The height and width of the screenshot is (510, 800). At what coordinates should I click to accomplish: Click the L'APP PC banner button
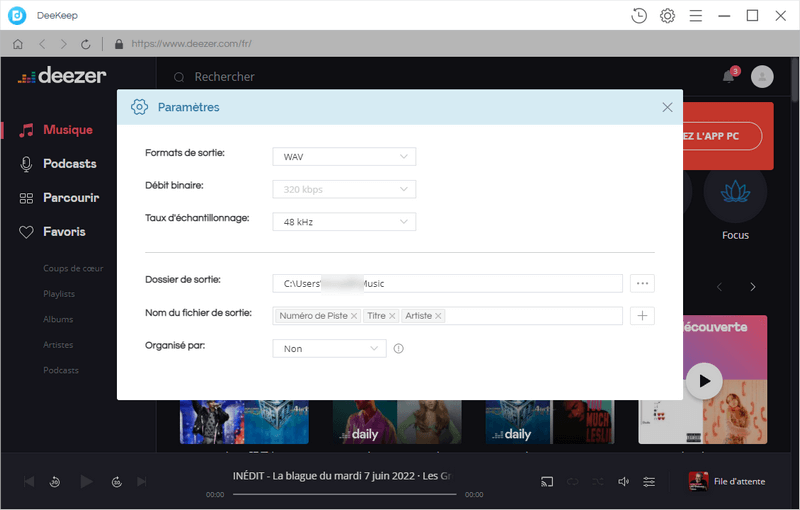pyautogui.click(x=722, y=136)
